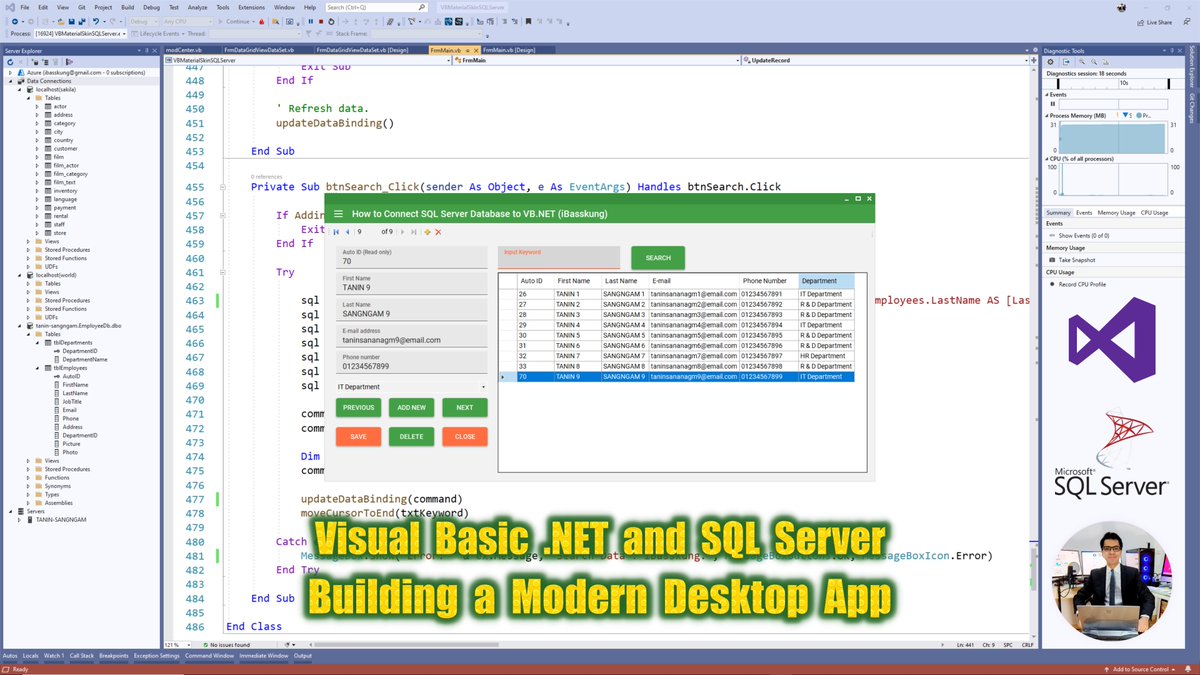Click the Restart debugging icon
This screenshot has width=1200, height=675.
(x=331, y=21)
